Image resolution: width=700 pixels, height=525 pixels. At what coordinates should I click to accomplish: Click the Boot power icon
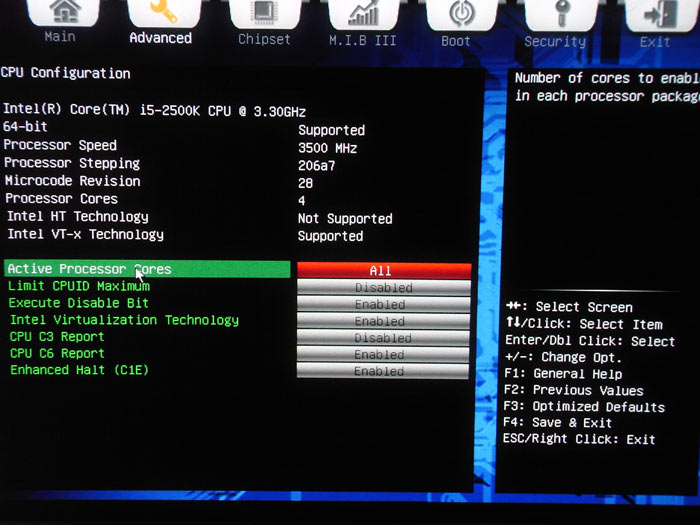click(461, 14)
